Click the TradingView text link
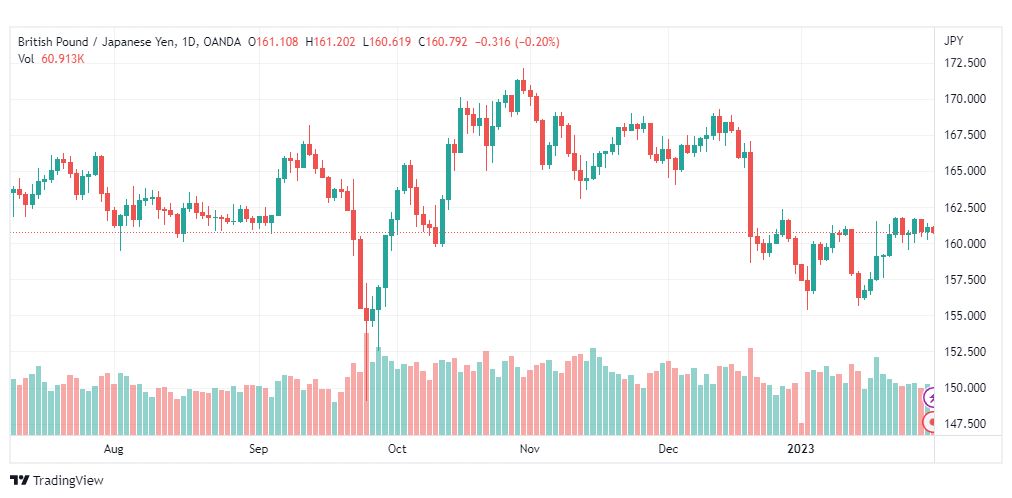Viewport: 1012px width, 498px height. (68, 481)
